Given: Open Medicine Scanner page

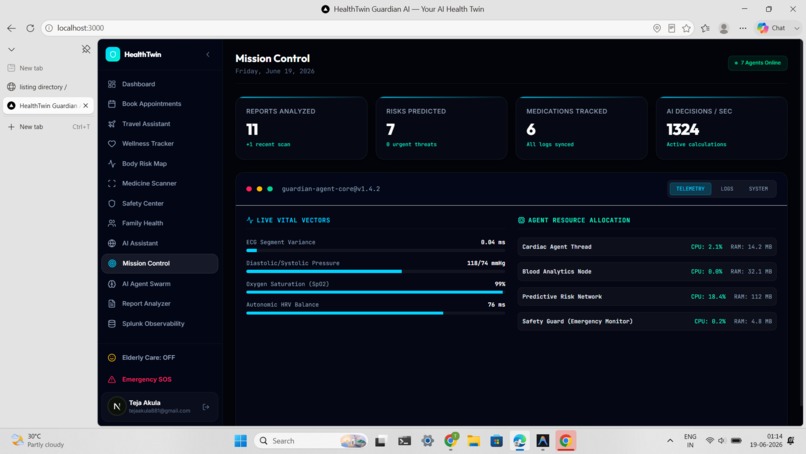Looking at the screenshot, I should click(159, 183).
